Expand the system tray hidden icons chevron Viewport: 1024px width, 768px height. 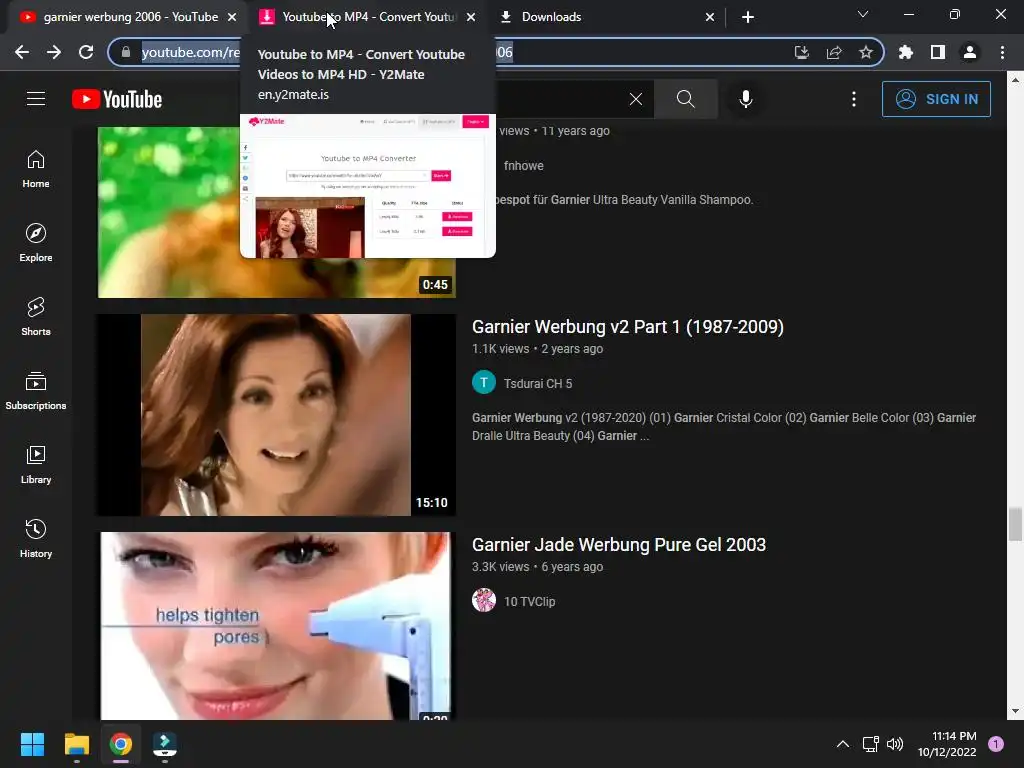pyautogui.click(x=843, y=744)
